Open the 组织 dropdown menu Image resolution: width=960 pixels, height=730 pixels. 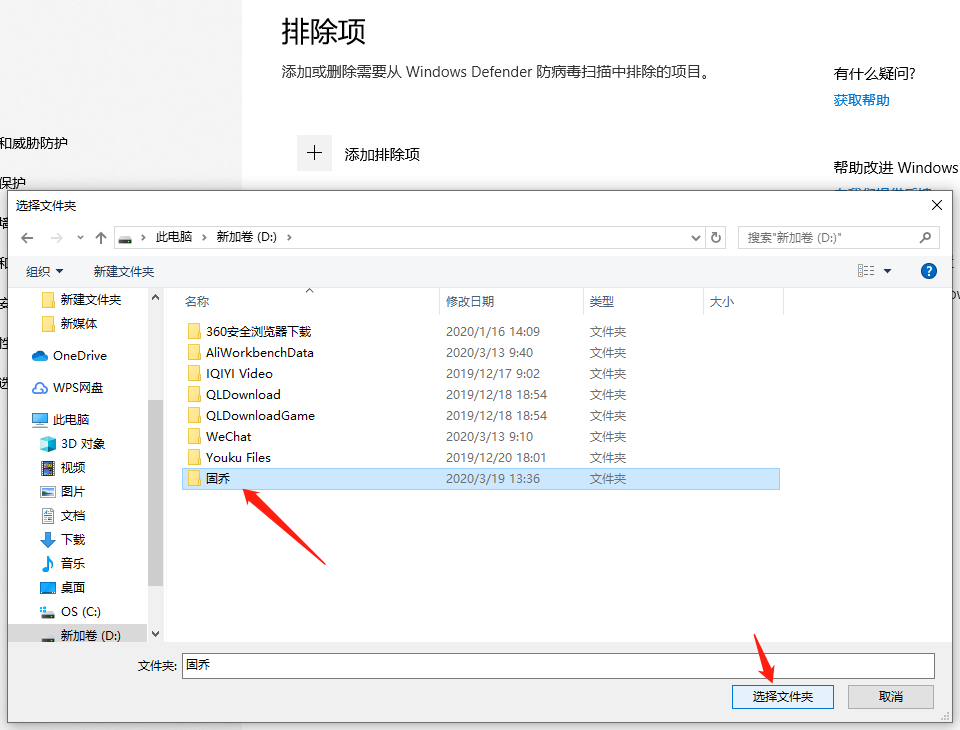click(x=45, y=272)
